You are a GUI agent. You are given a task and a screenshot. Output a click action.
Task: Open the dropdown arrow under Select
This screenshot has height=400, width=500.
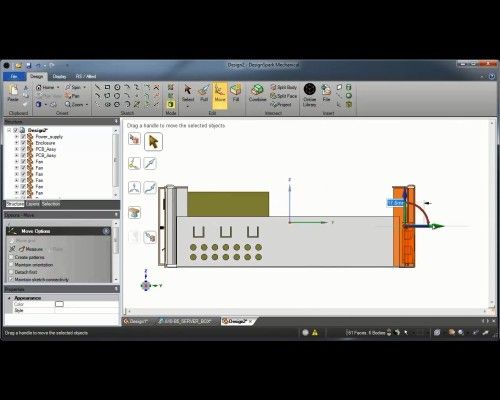pos(188,106)
